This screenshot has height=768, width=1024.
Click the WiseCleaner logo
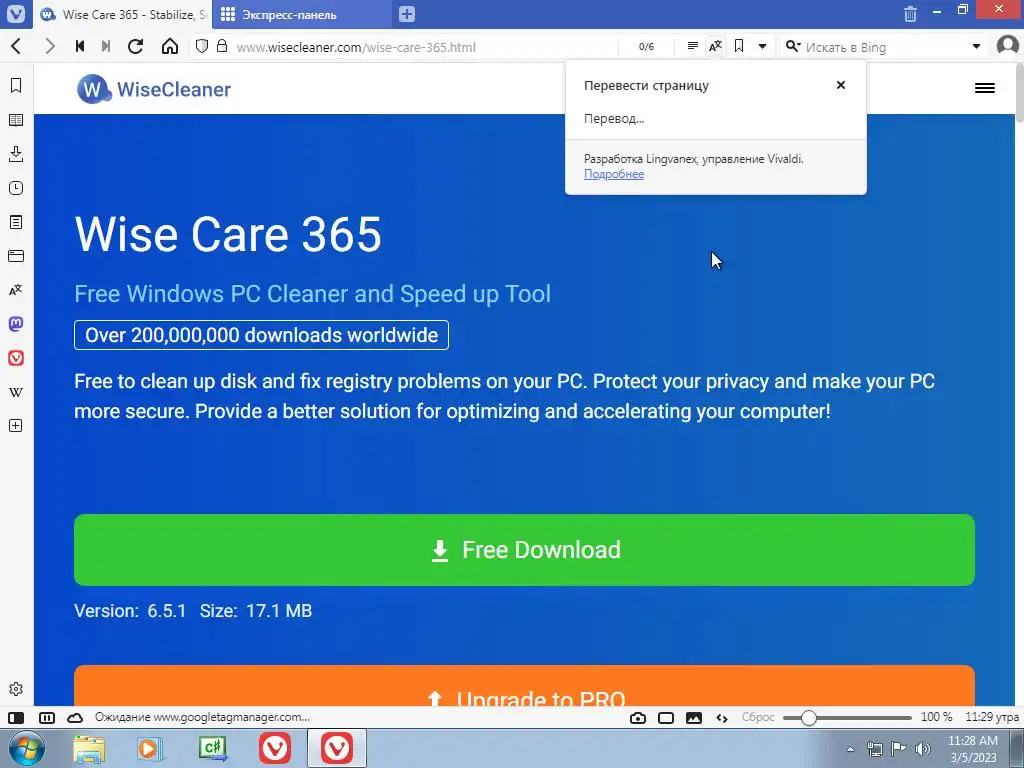[153, 89]
